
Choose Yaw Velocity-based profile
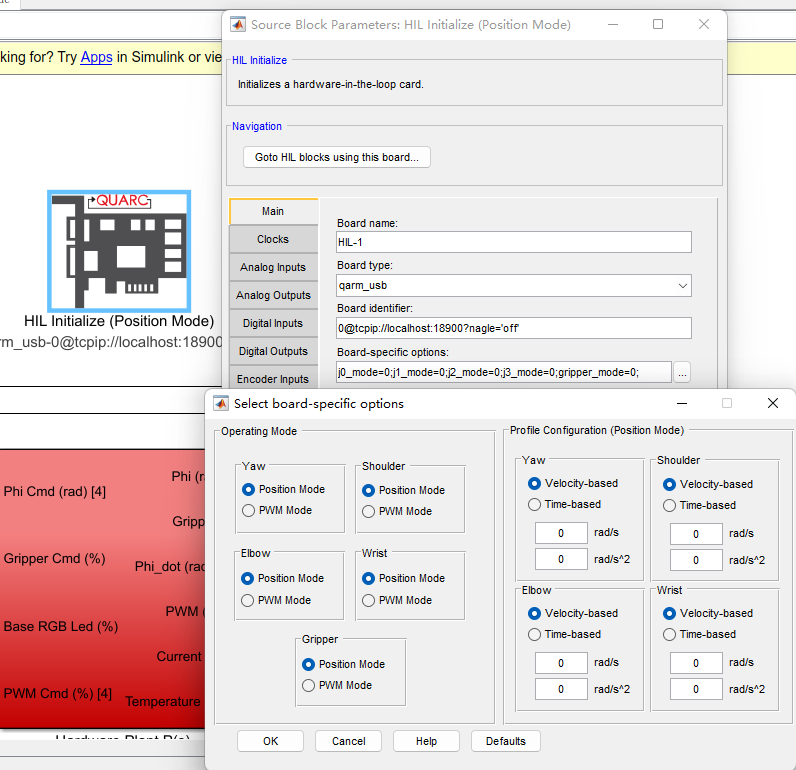click(534, 483)
